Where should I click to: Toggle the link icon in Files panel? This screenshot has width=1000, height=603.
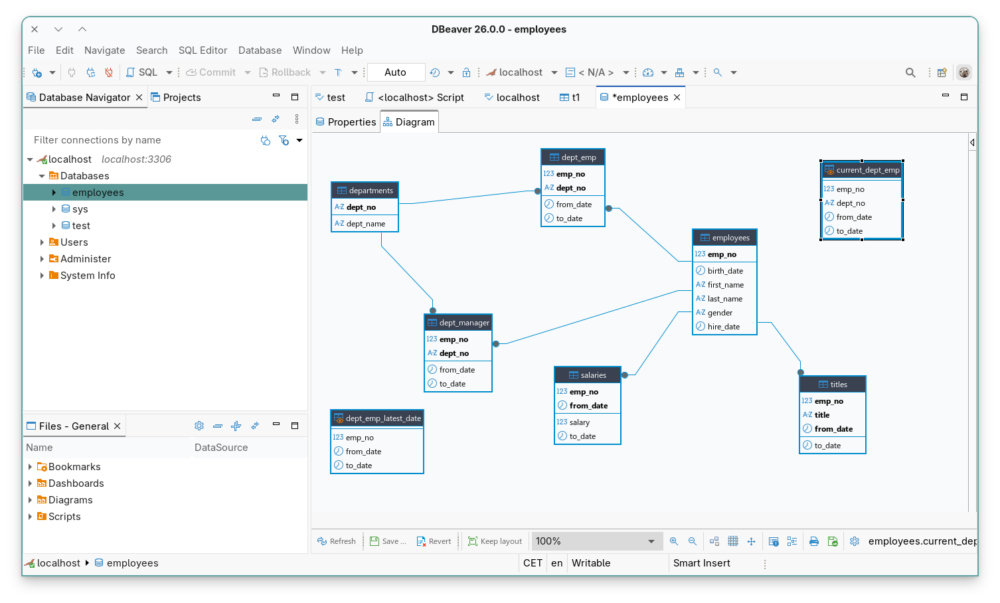pyautogui.click(x=254, y=426)
